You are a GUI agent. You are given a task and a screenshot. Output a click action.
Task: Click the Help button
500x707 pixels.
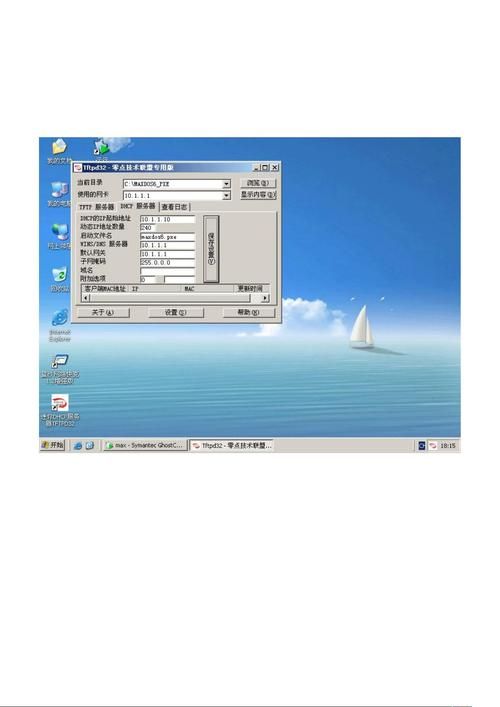248,312
